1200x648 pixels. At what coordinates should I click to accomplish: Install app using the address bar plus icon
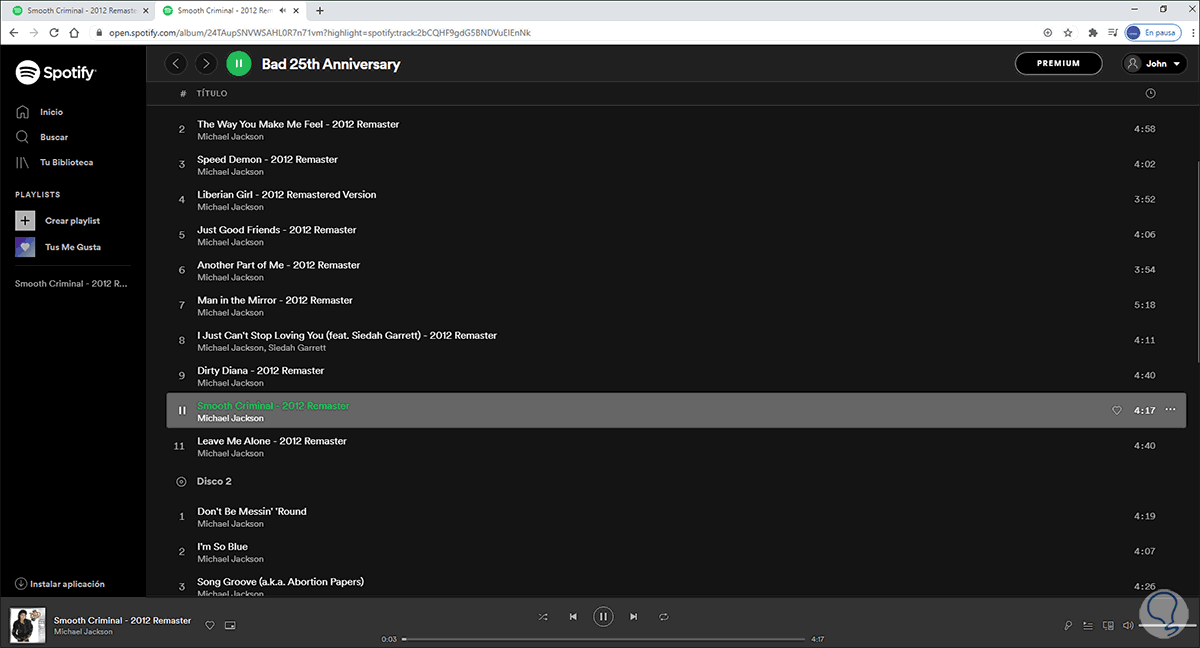click(x=1047, y=33)
